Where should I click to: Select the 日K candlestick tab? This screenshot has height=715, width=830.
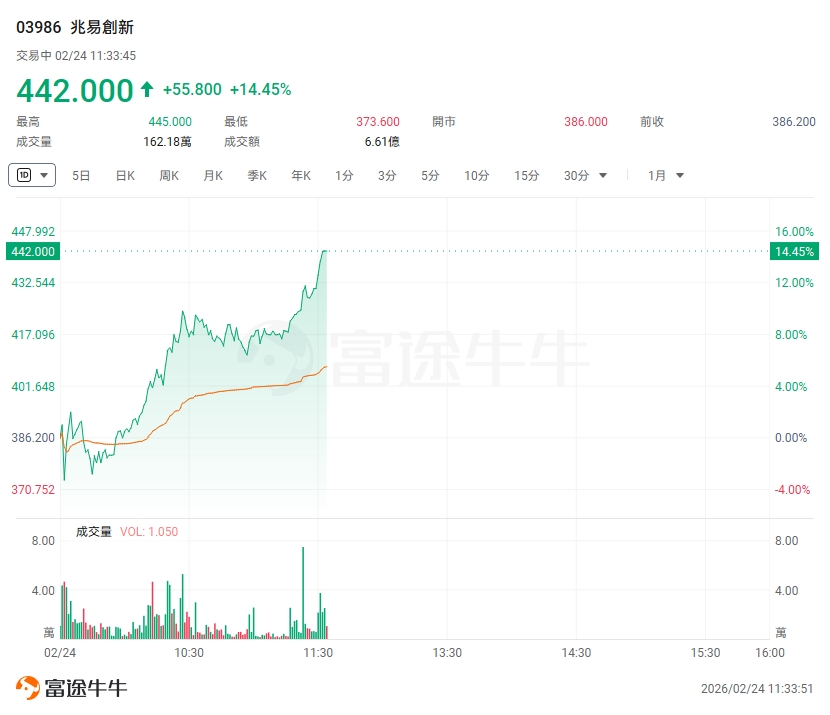(125, 176)
